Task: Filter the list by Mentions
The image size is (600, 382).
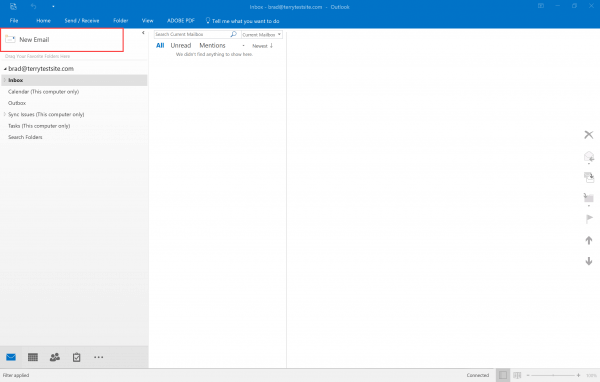Action: click(212, 46)
